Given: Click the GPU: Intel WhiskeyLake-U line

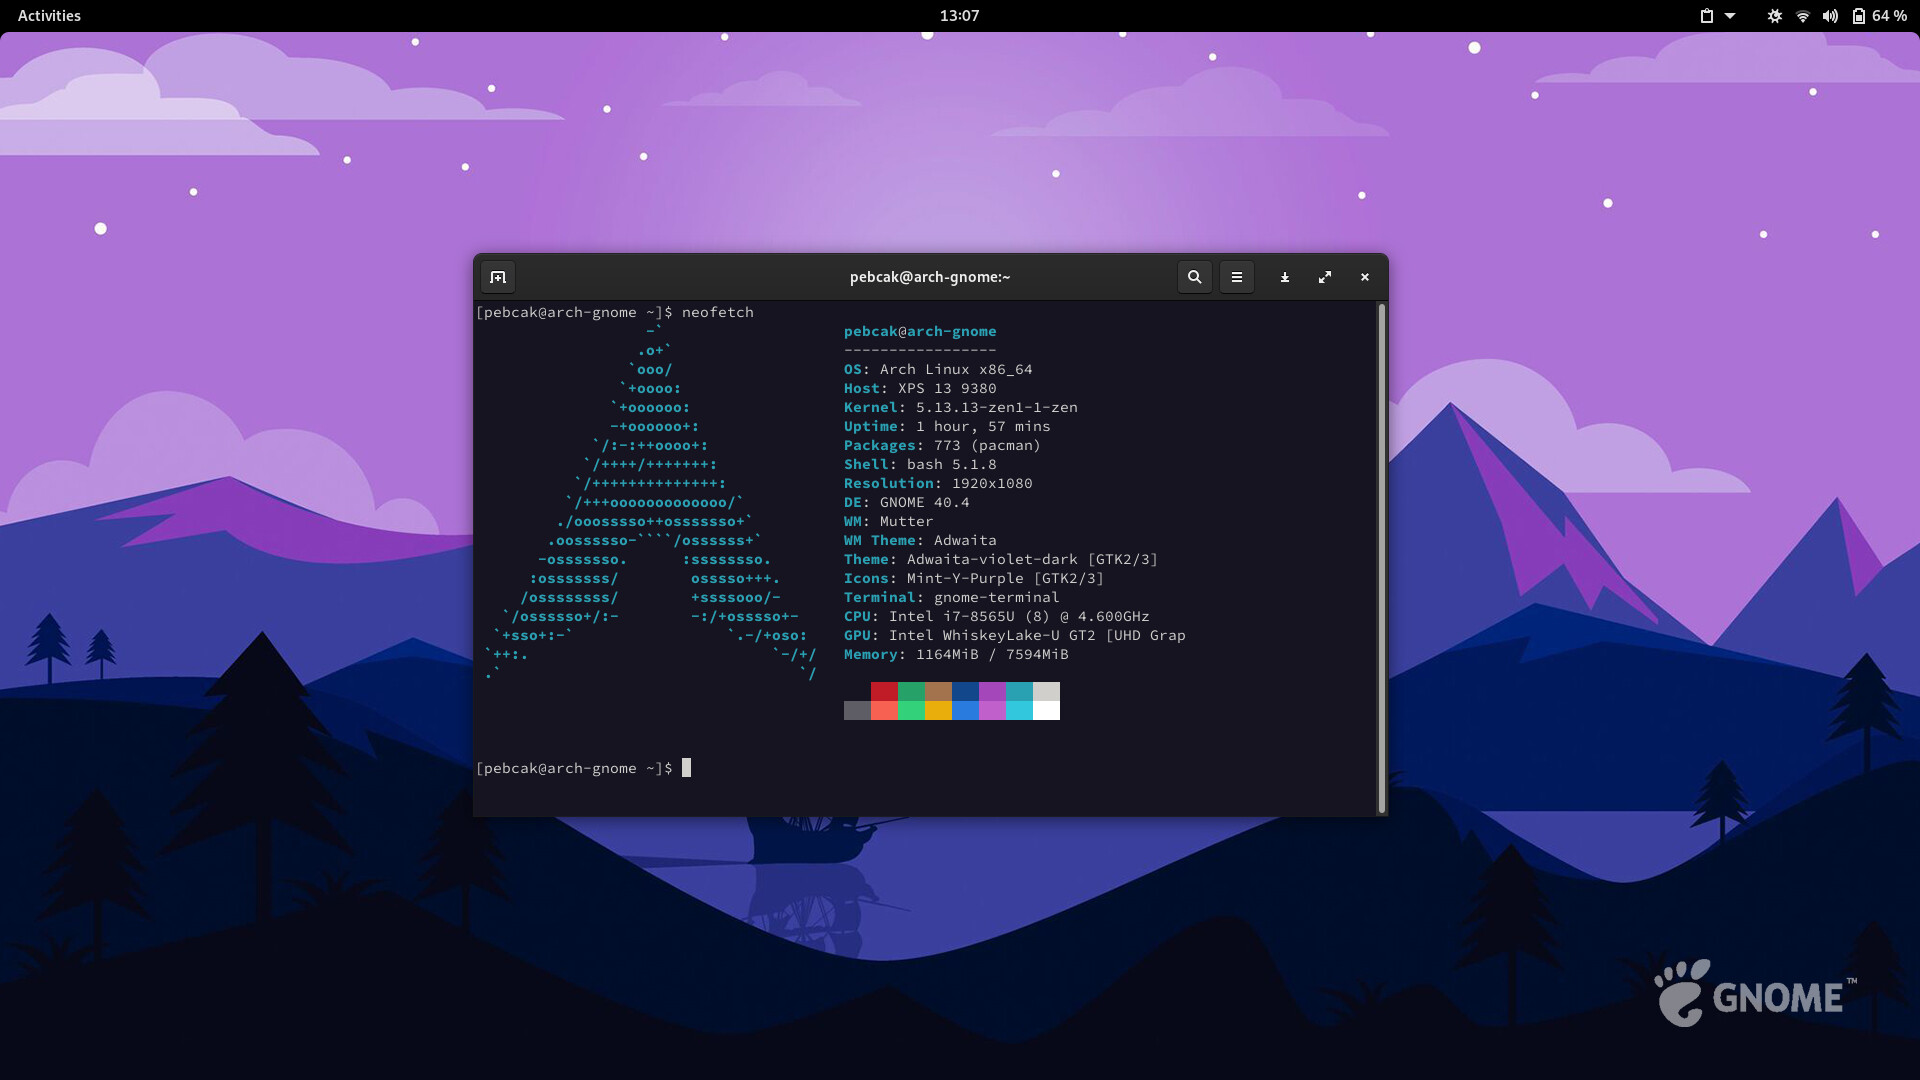Looking at the screenshot, I should pos(1015,635).
